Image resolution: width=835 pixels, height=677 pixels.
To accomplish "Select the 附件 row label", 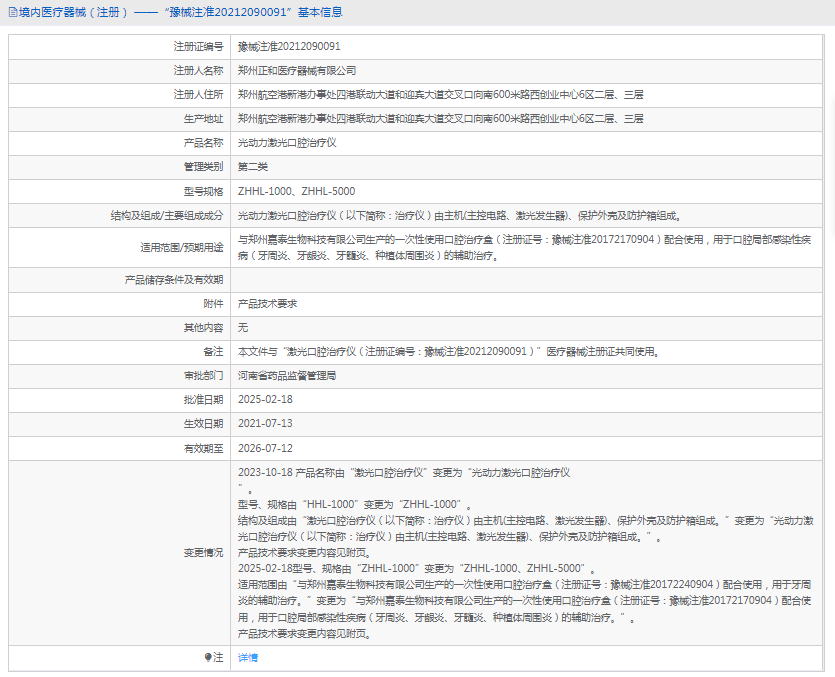I will tap(214, 304).
